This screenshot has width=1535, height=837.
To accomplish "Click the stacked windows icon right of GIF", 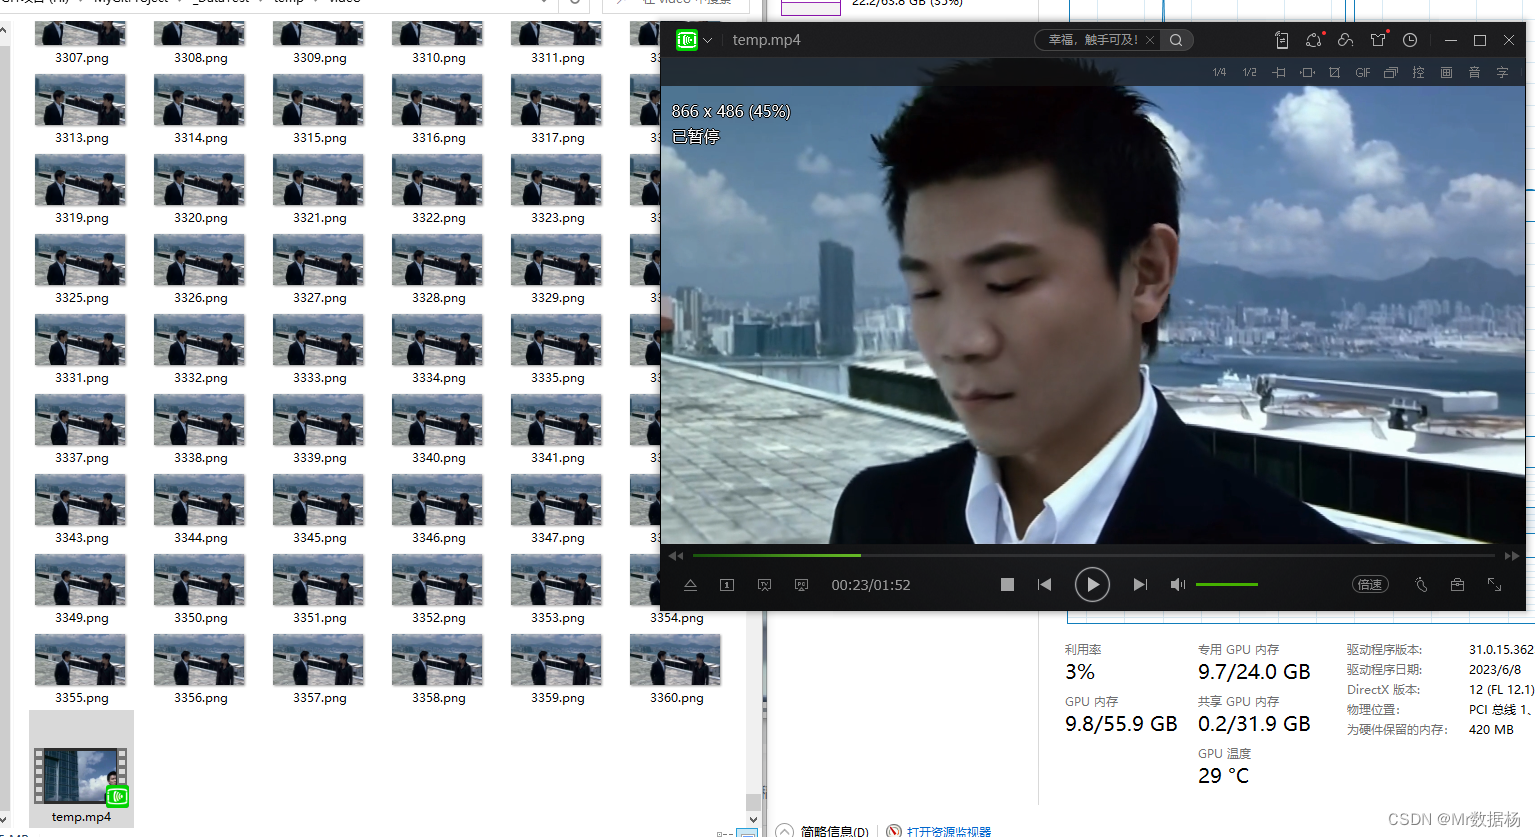I will [x=1391, y=72].
